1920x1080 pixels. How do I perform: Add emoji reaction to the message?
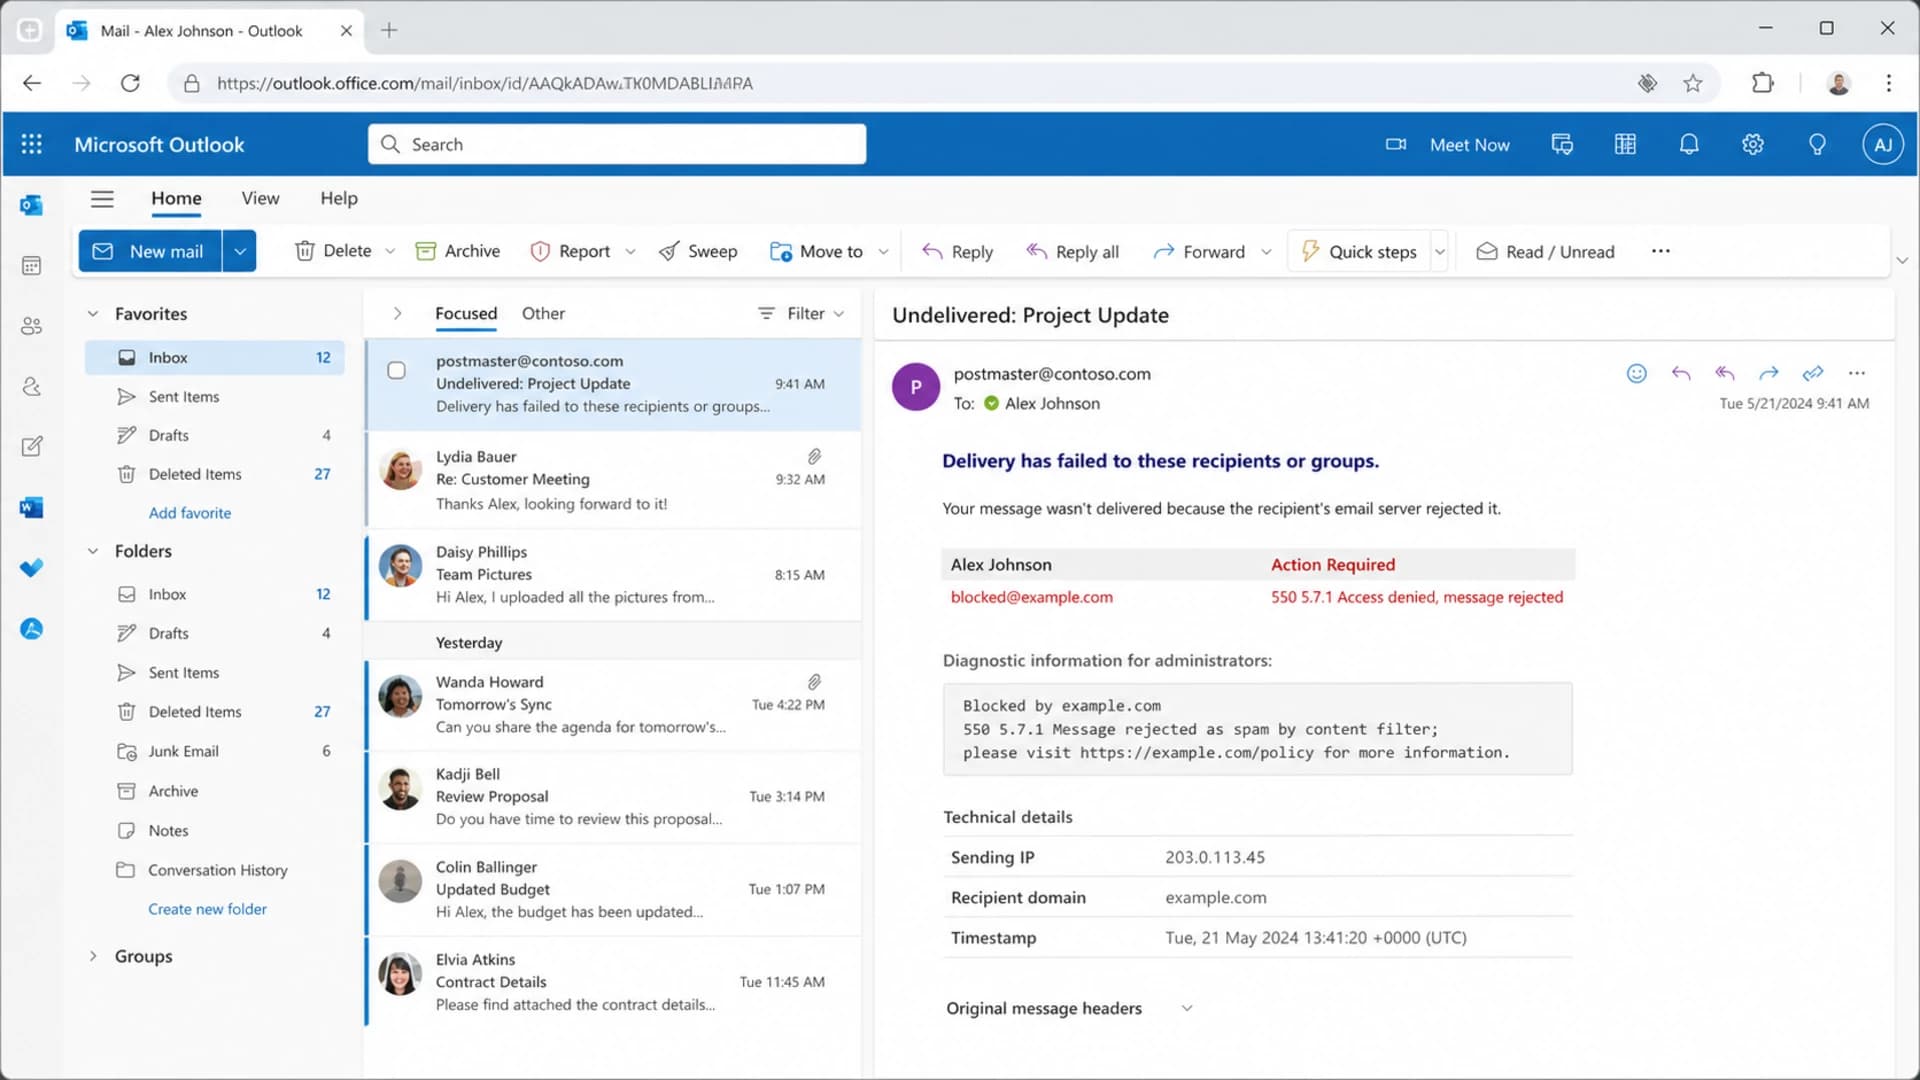pyautogui.click(x=1637, y=373)
